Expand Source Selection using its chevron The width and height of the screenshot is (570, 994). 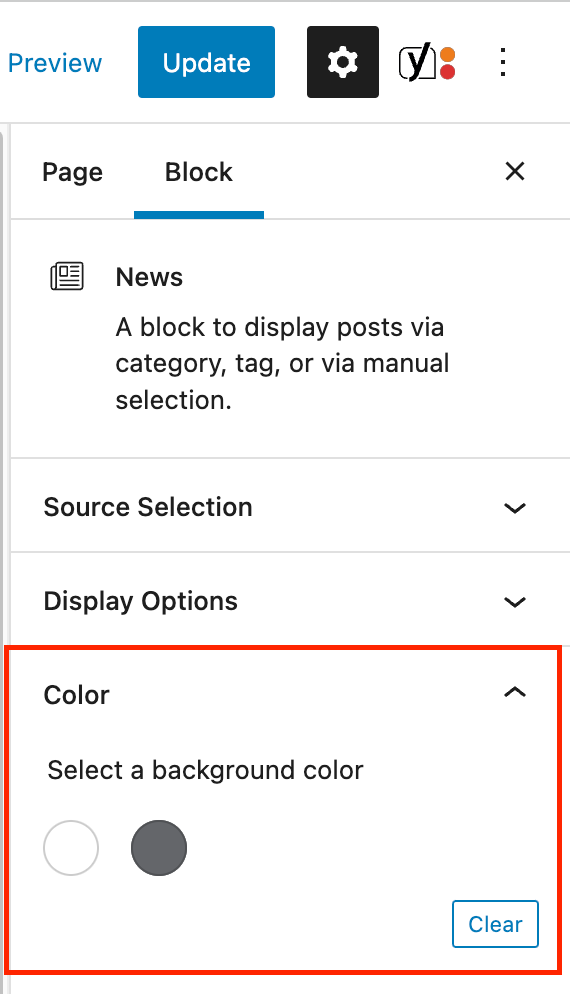point(515,508)
